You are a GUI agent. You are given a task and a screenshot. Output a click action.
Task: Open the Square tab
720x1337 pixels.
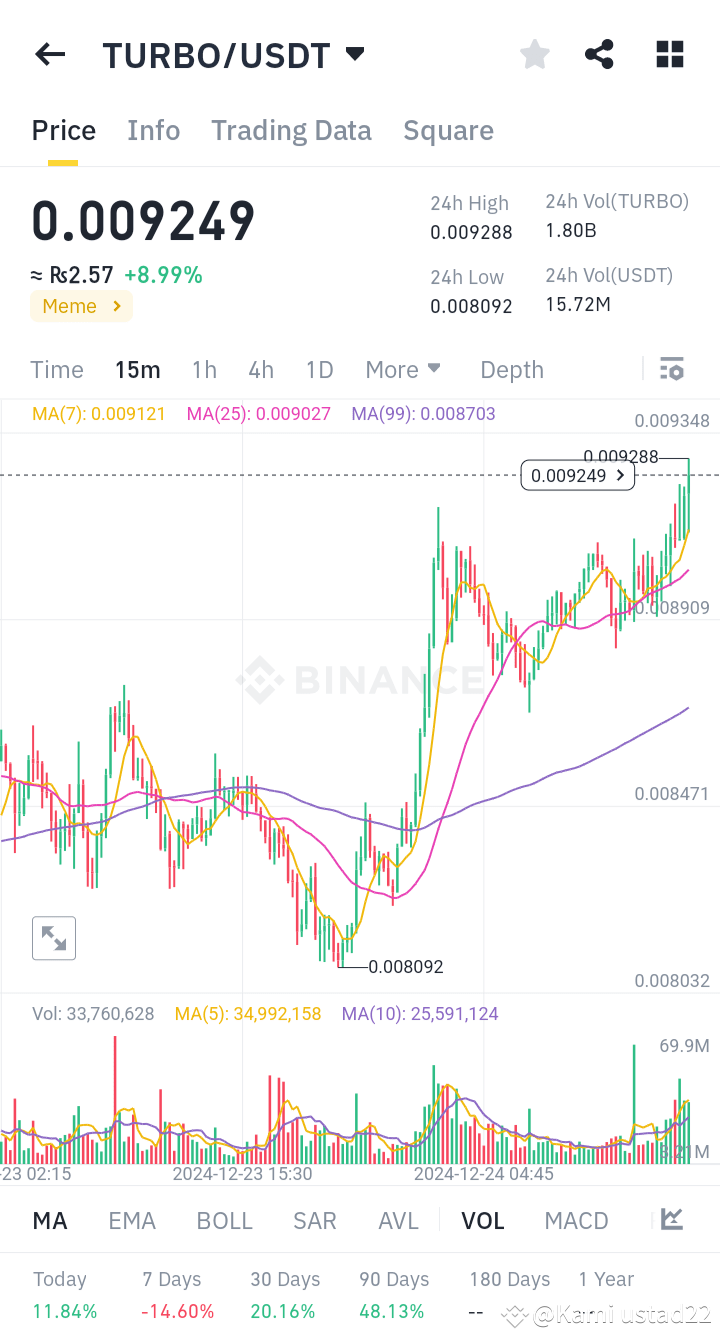point(448,130)
